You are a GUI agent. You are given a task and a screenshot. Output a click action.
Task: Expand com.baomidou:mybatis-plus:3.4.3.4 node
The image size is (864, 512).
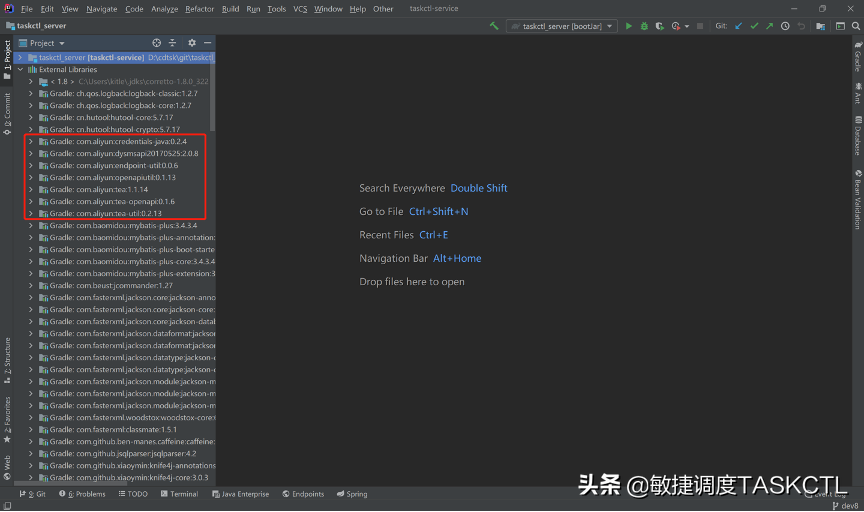(31, 225)
